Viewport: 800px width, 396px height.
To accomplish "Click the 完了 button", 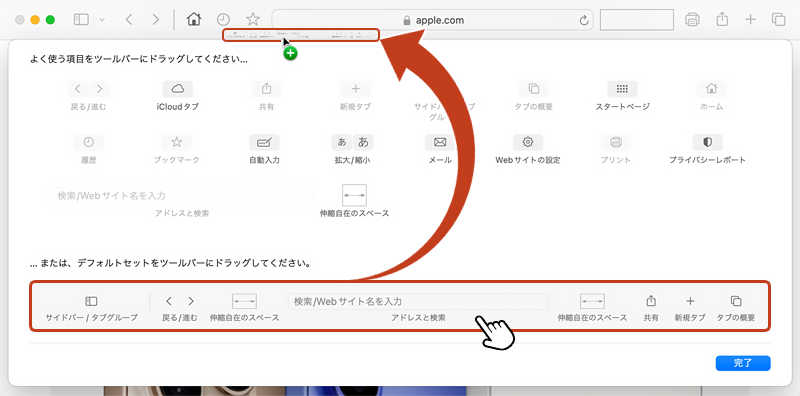I will [743, 363].
